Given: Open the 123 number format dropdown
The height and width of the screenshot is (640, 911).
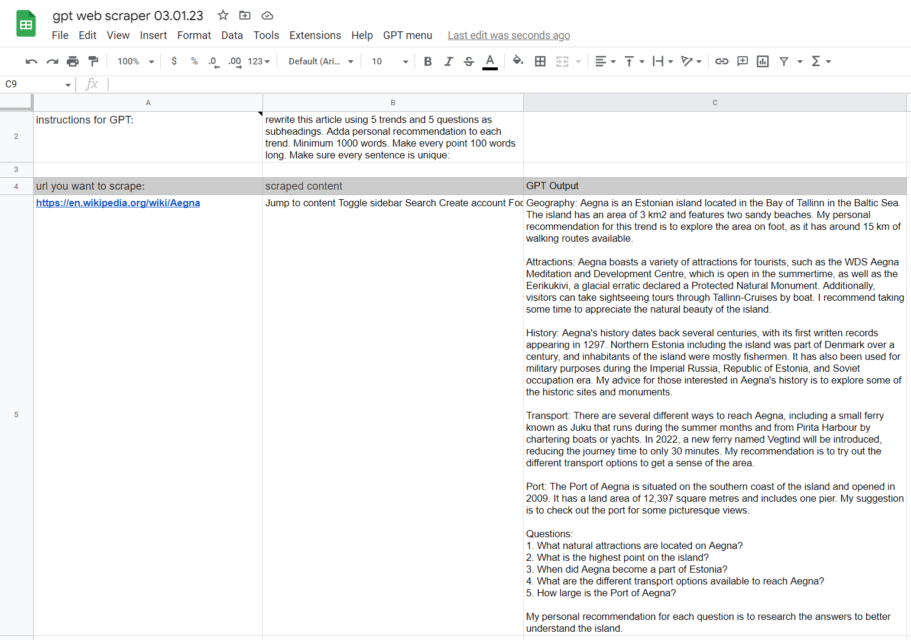Looking at the screenshot, I should pos(259,61).
